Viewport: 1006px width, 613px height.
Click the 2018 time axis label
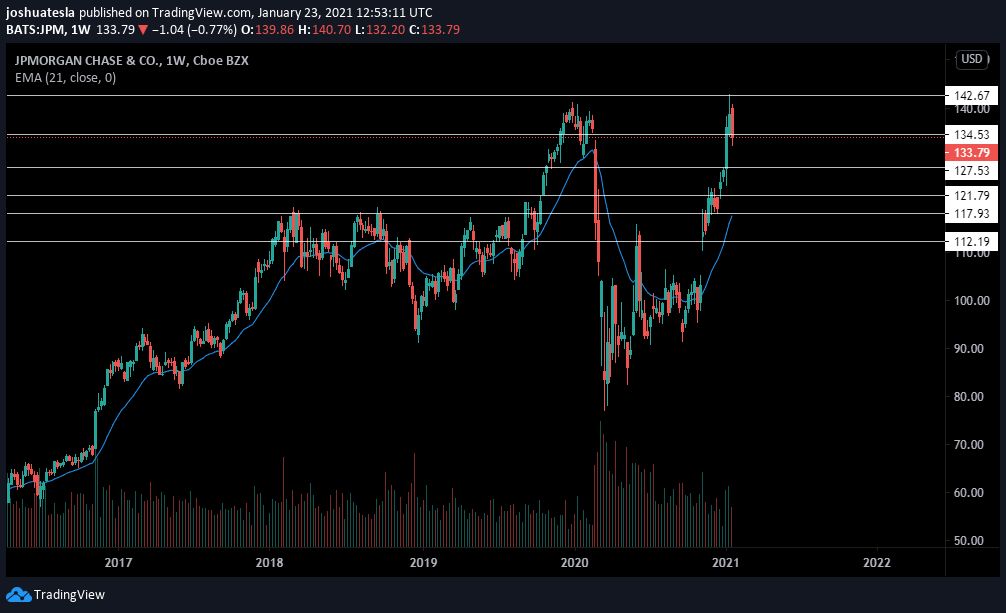pos(269,563)
